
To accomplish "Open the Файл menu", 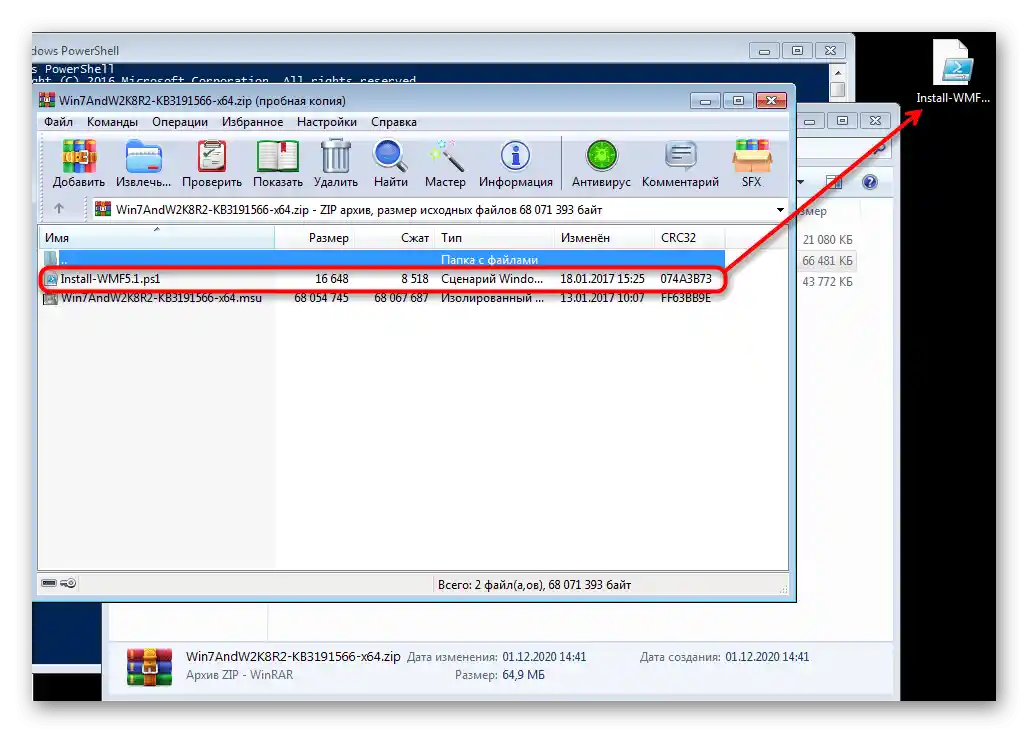I will 58,122.
